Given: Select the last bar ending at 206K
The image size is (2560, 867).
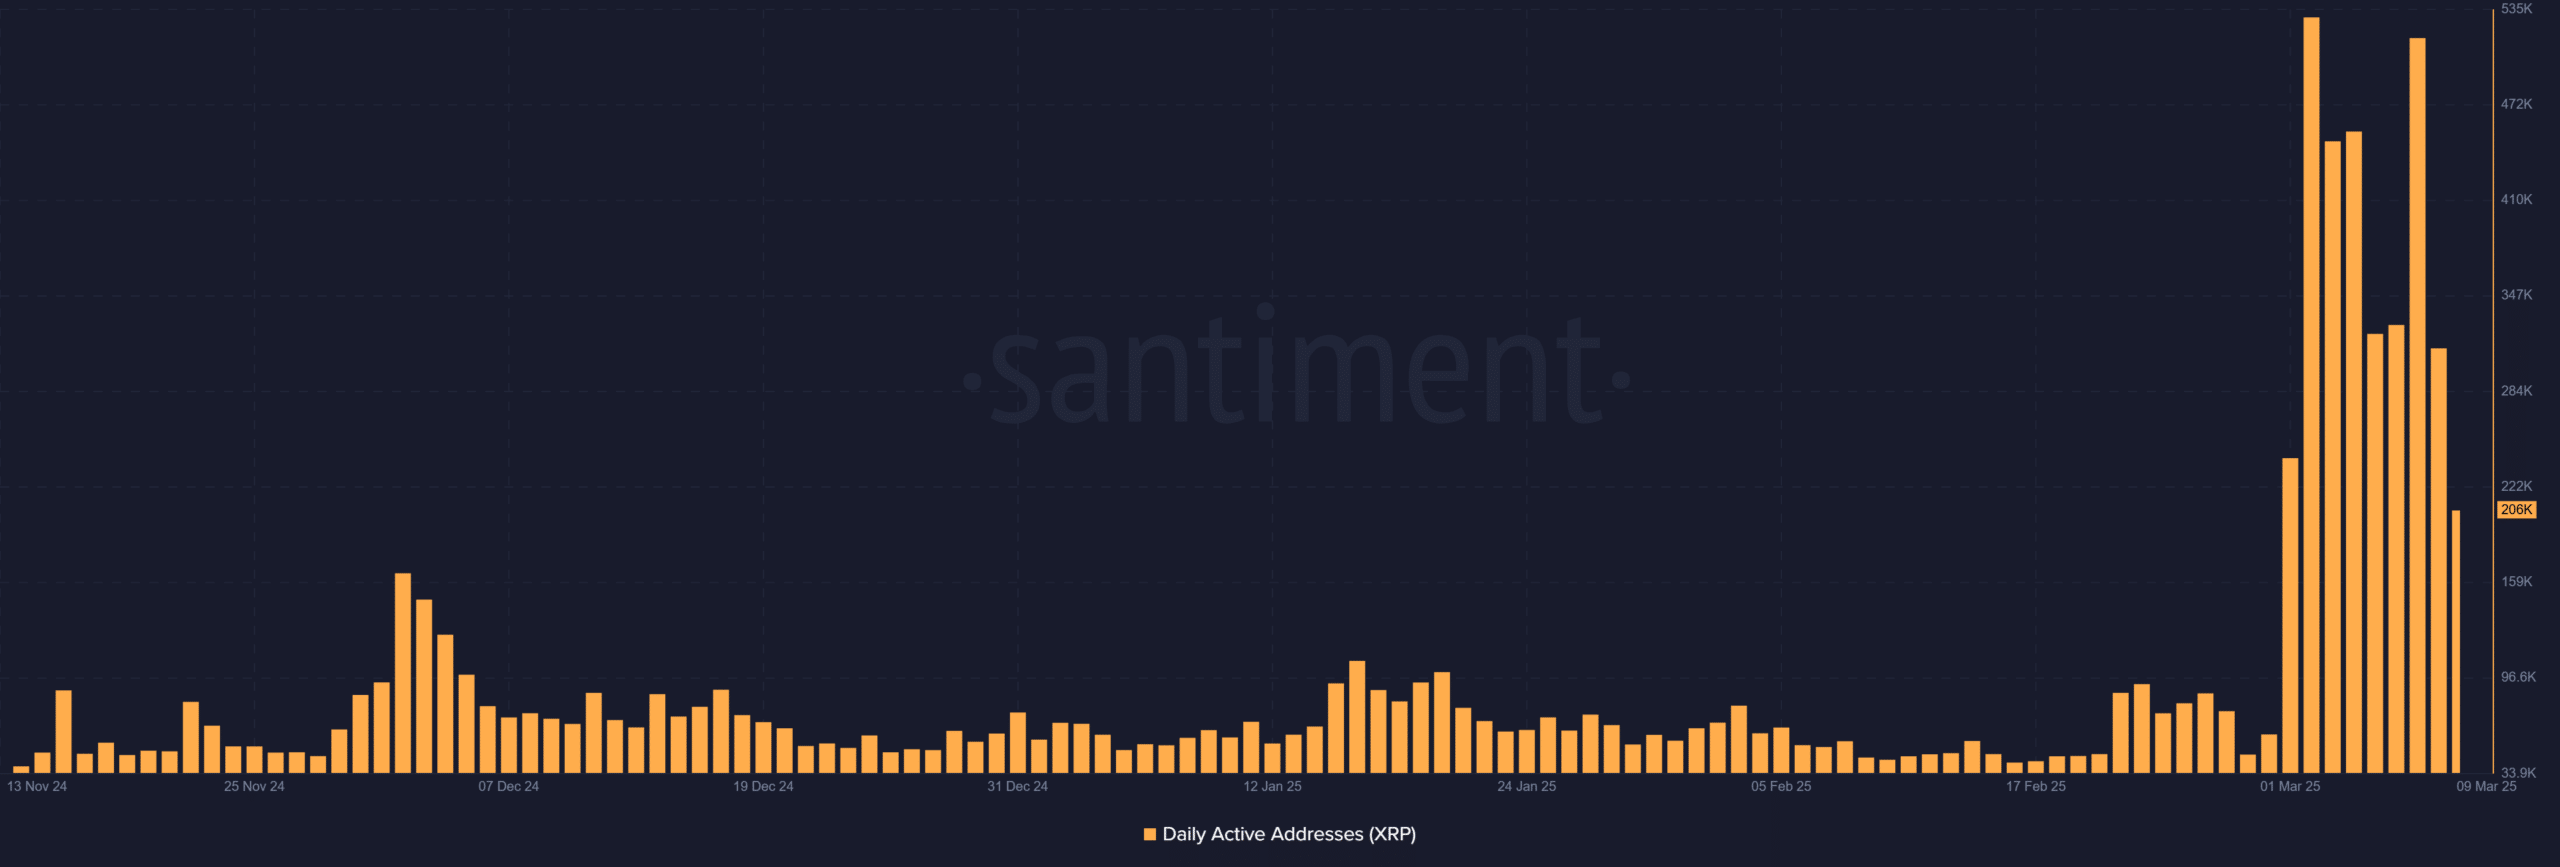Looking at the screenshot, I should point(2455,642).
